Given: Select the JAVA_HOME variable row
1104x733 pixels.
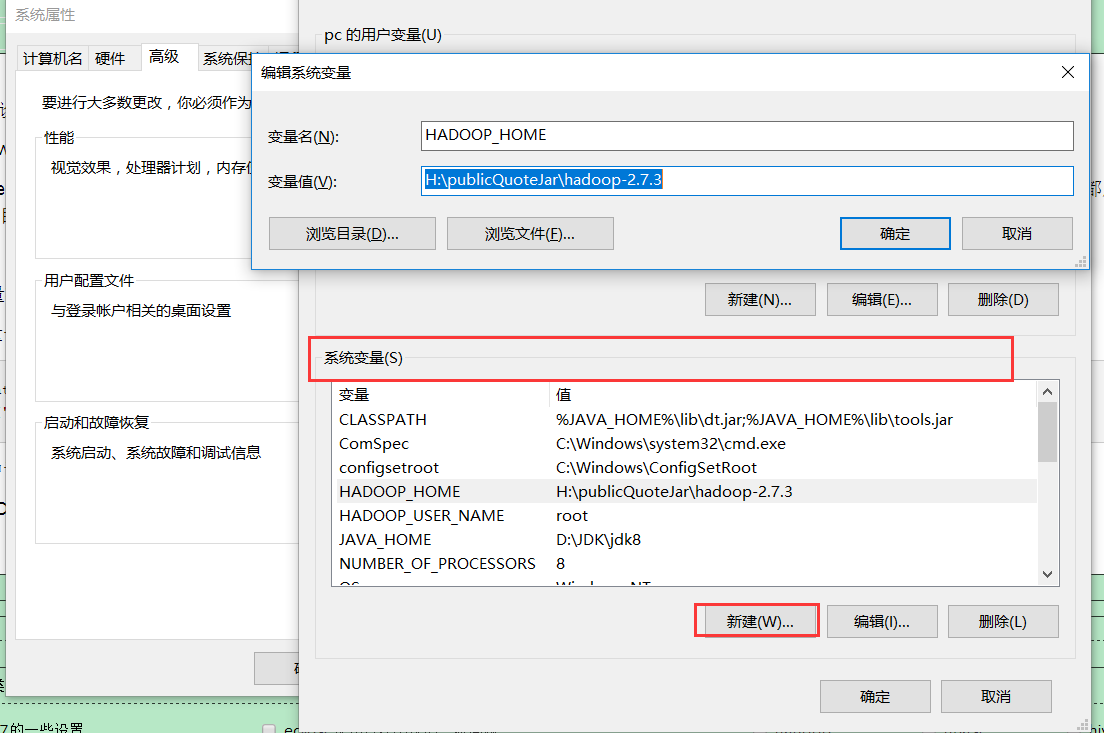Looking at the screenshot, I should [x=686, y=539].
